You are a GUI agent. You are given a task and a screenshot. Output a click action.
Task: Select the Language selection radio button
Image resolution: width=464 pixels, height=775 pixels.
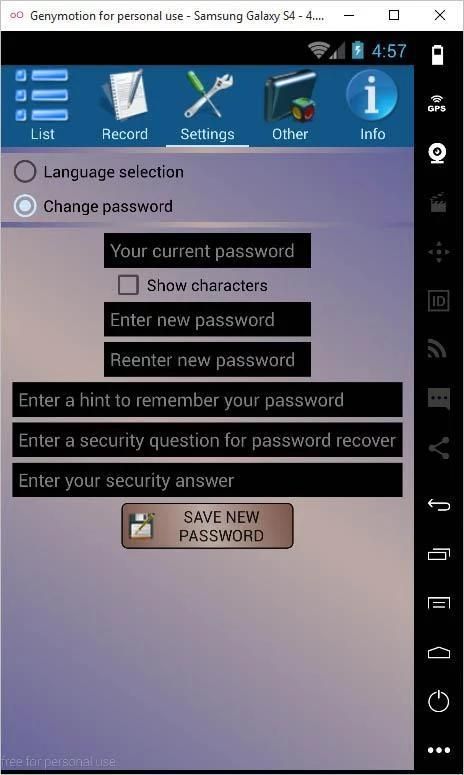point(25,172)
